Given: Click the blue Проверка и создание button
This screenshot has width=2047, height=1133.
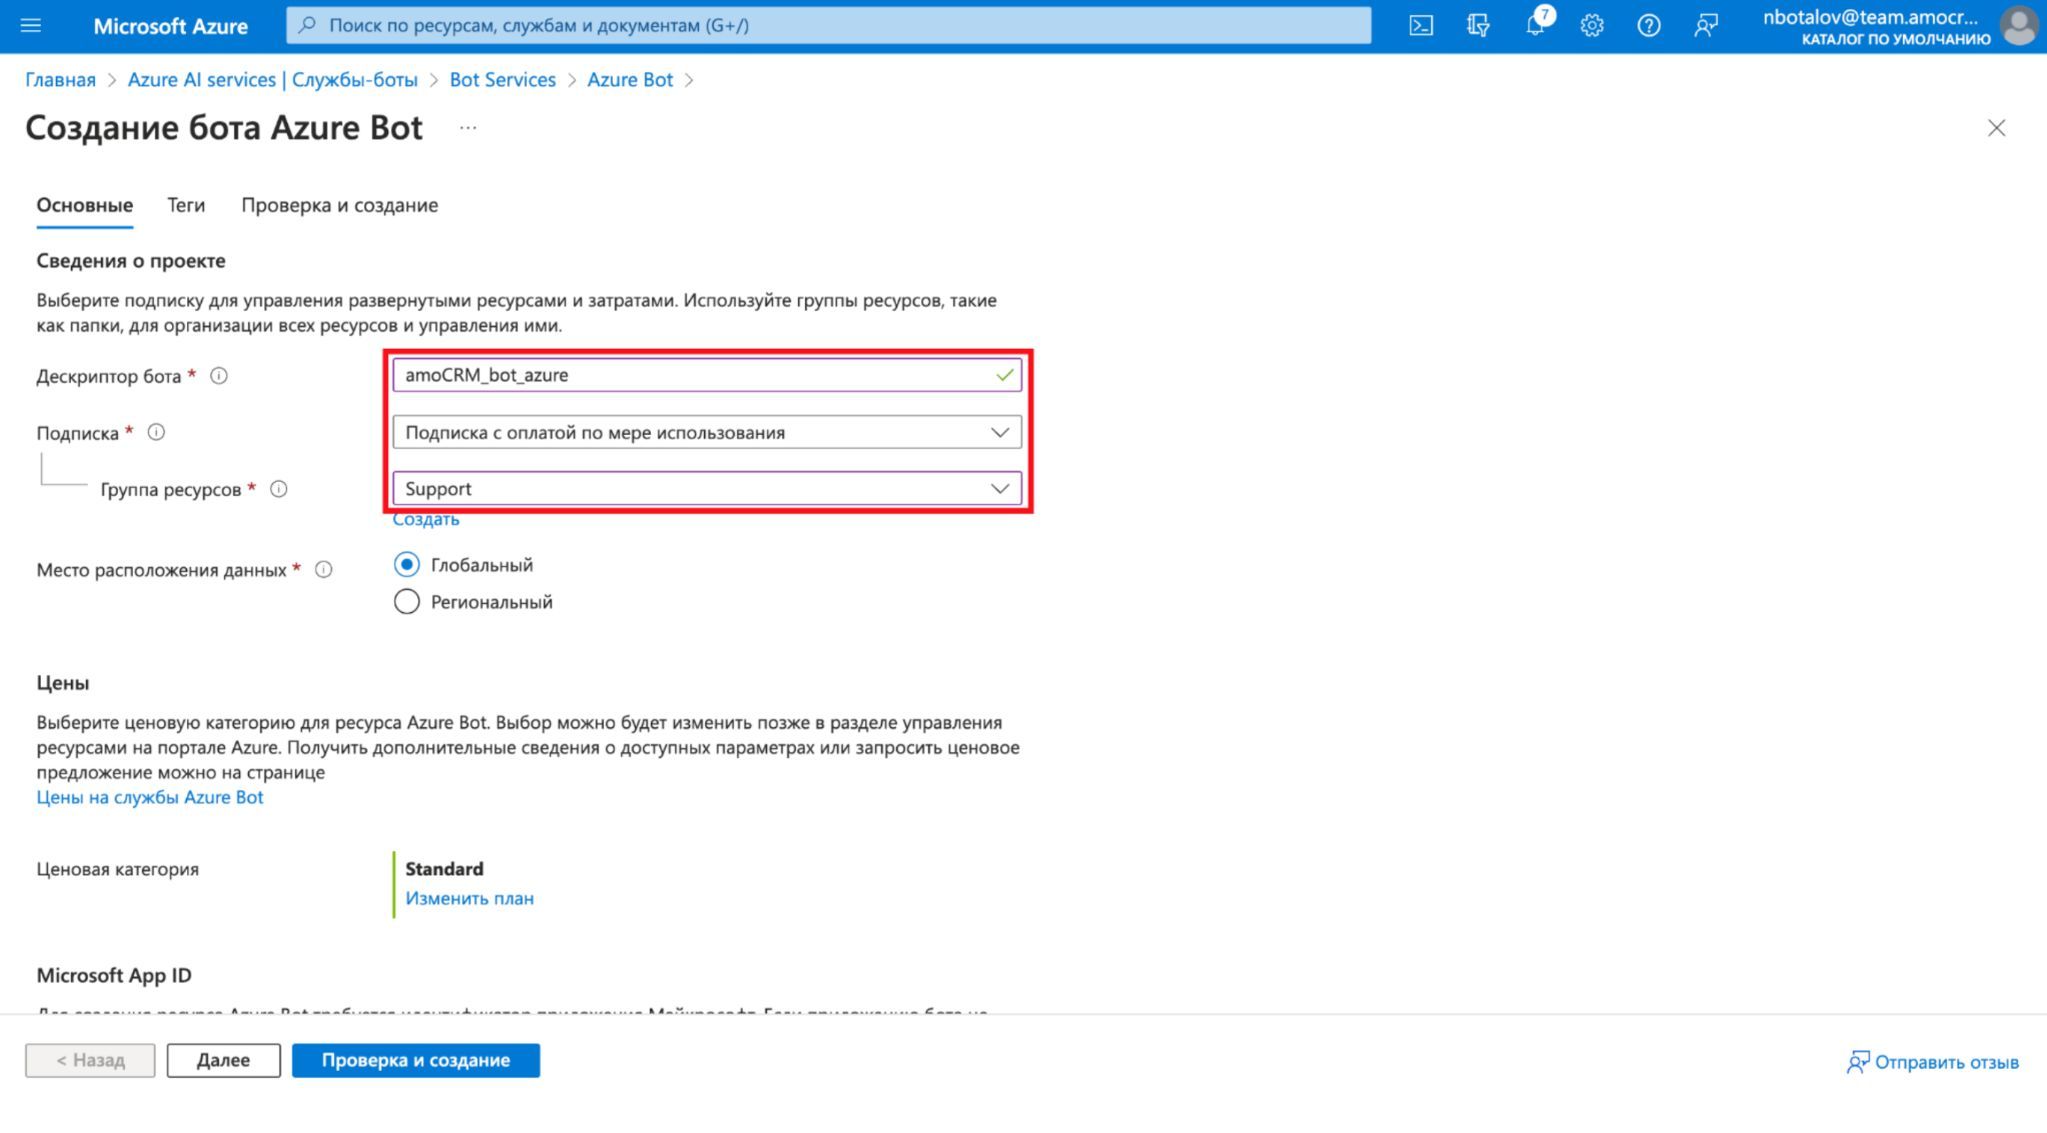Looking at the screenshot, I should pos(416,1060).
